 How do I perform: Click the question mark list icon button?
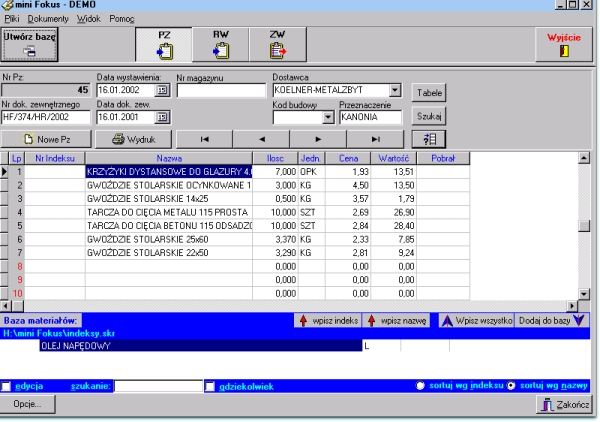pyautogui.click(x=429, y=139)
